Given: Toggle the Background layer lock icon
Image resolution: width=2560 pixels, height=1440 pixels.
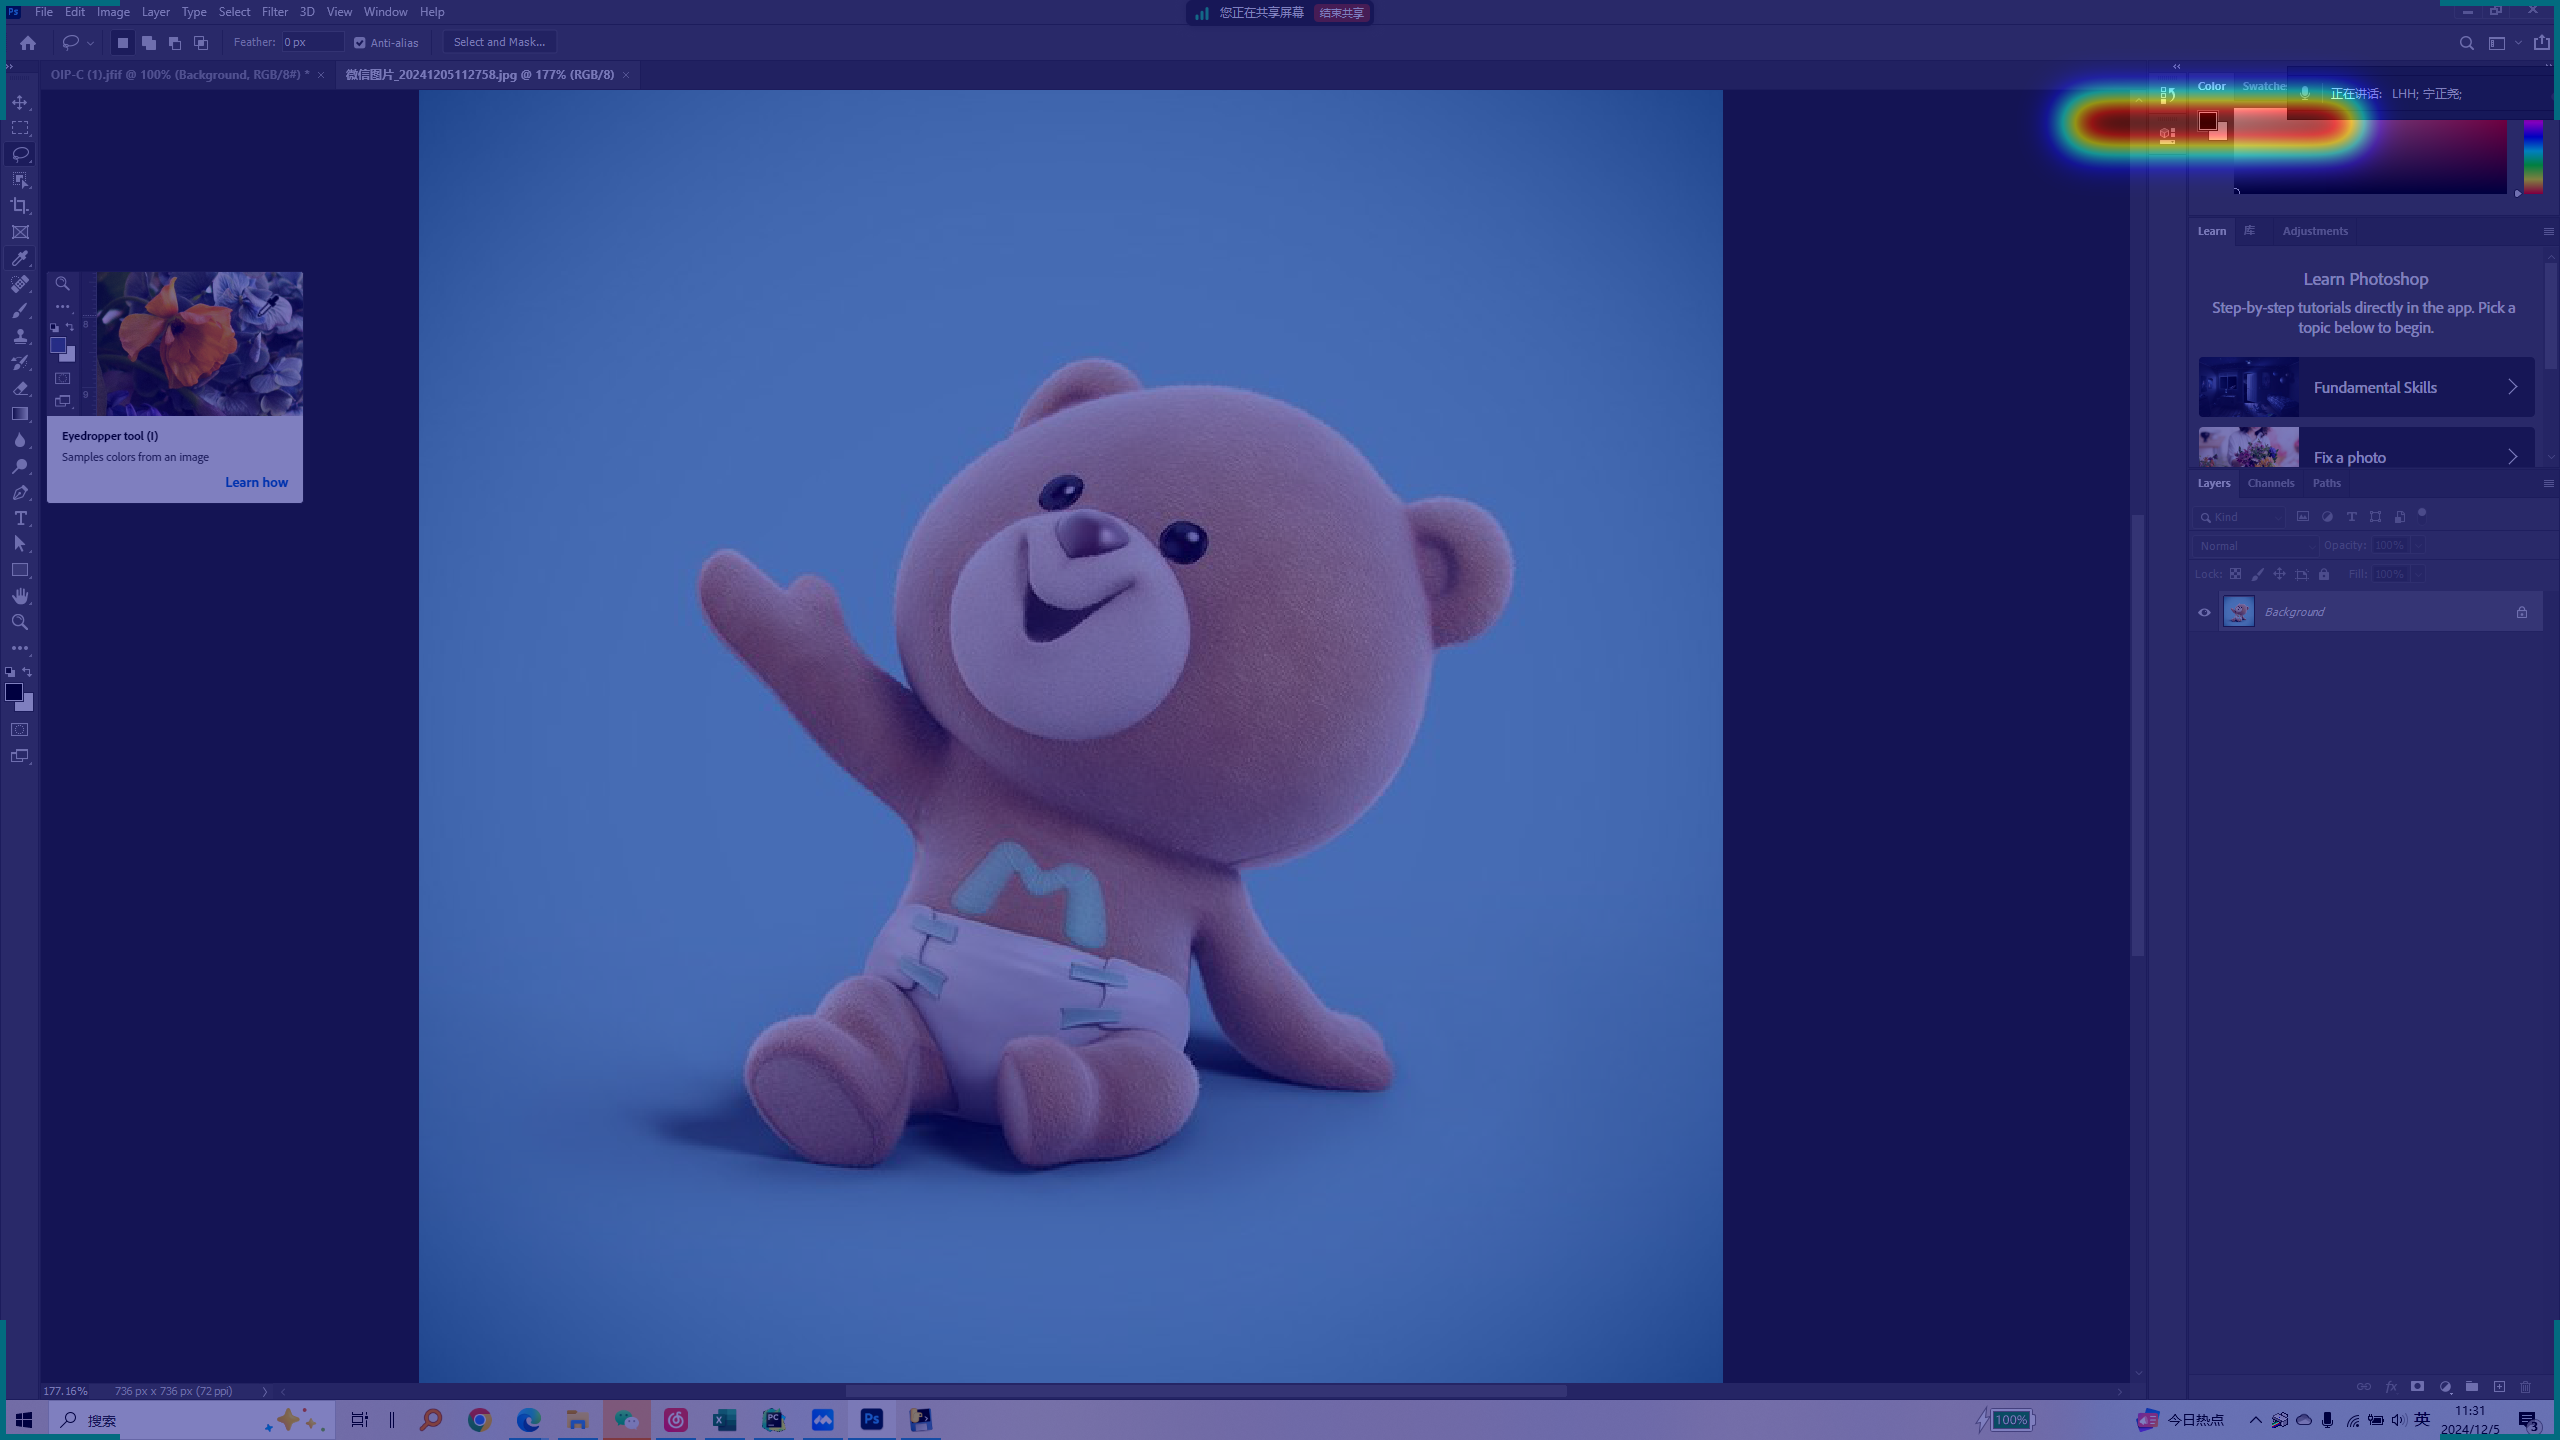Looking at the screenshot, I should (2521, 612).
